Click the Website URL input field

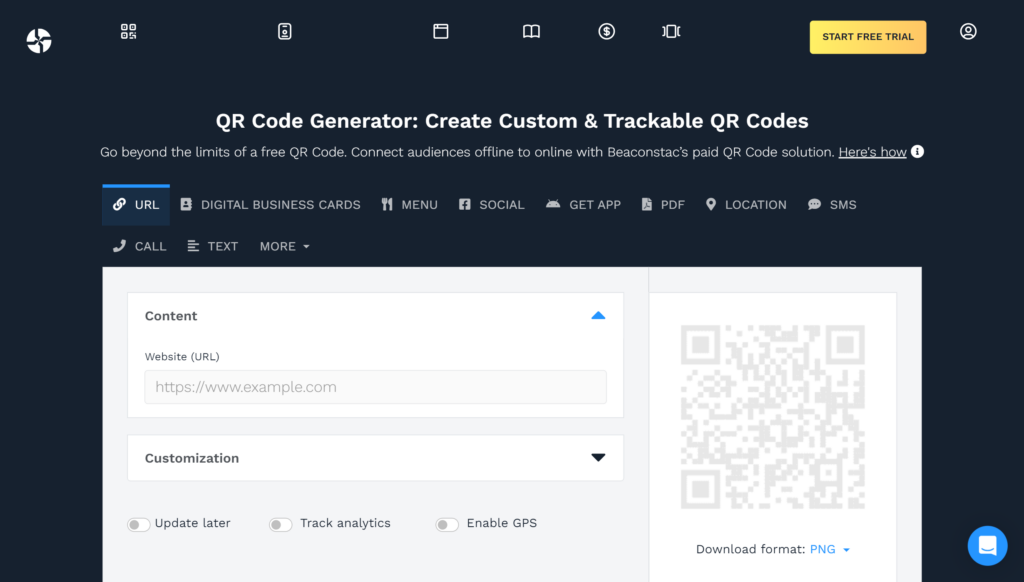(x=375, y=387)
